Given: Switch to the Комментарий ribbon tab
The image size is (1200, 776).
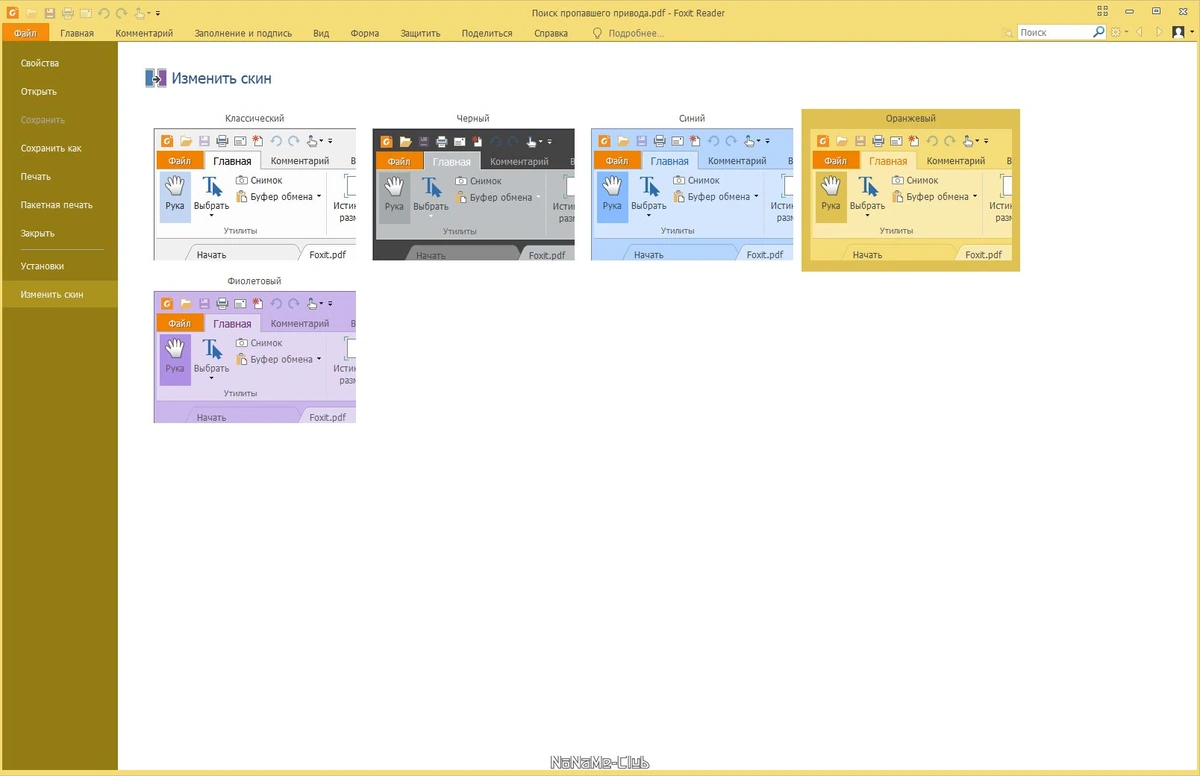Looking at the screenshot, I should pyautogui.click(x=144, y=33).
